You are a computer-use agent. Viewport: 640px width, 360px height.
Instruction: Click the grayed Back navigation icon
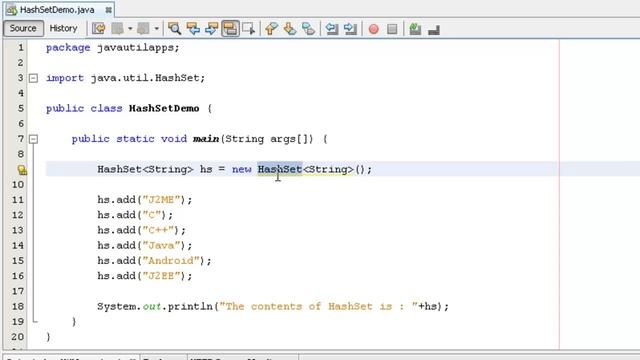(118, 29)
